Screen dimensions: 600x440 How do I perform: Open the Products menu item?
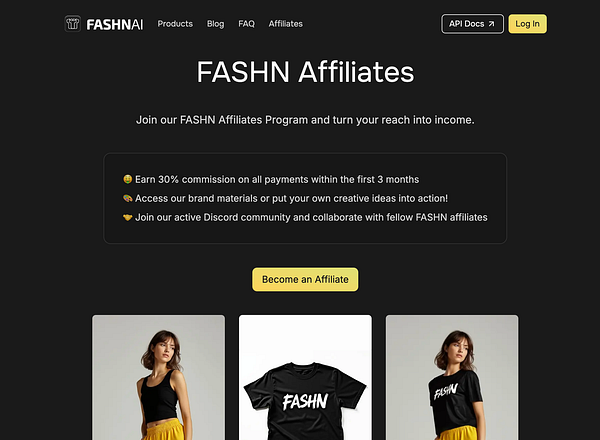click(x=175, y=24)
